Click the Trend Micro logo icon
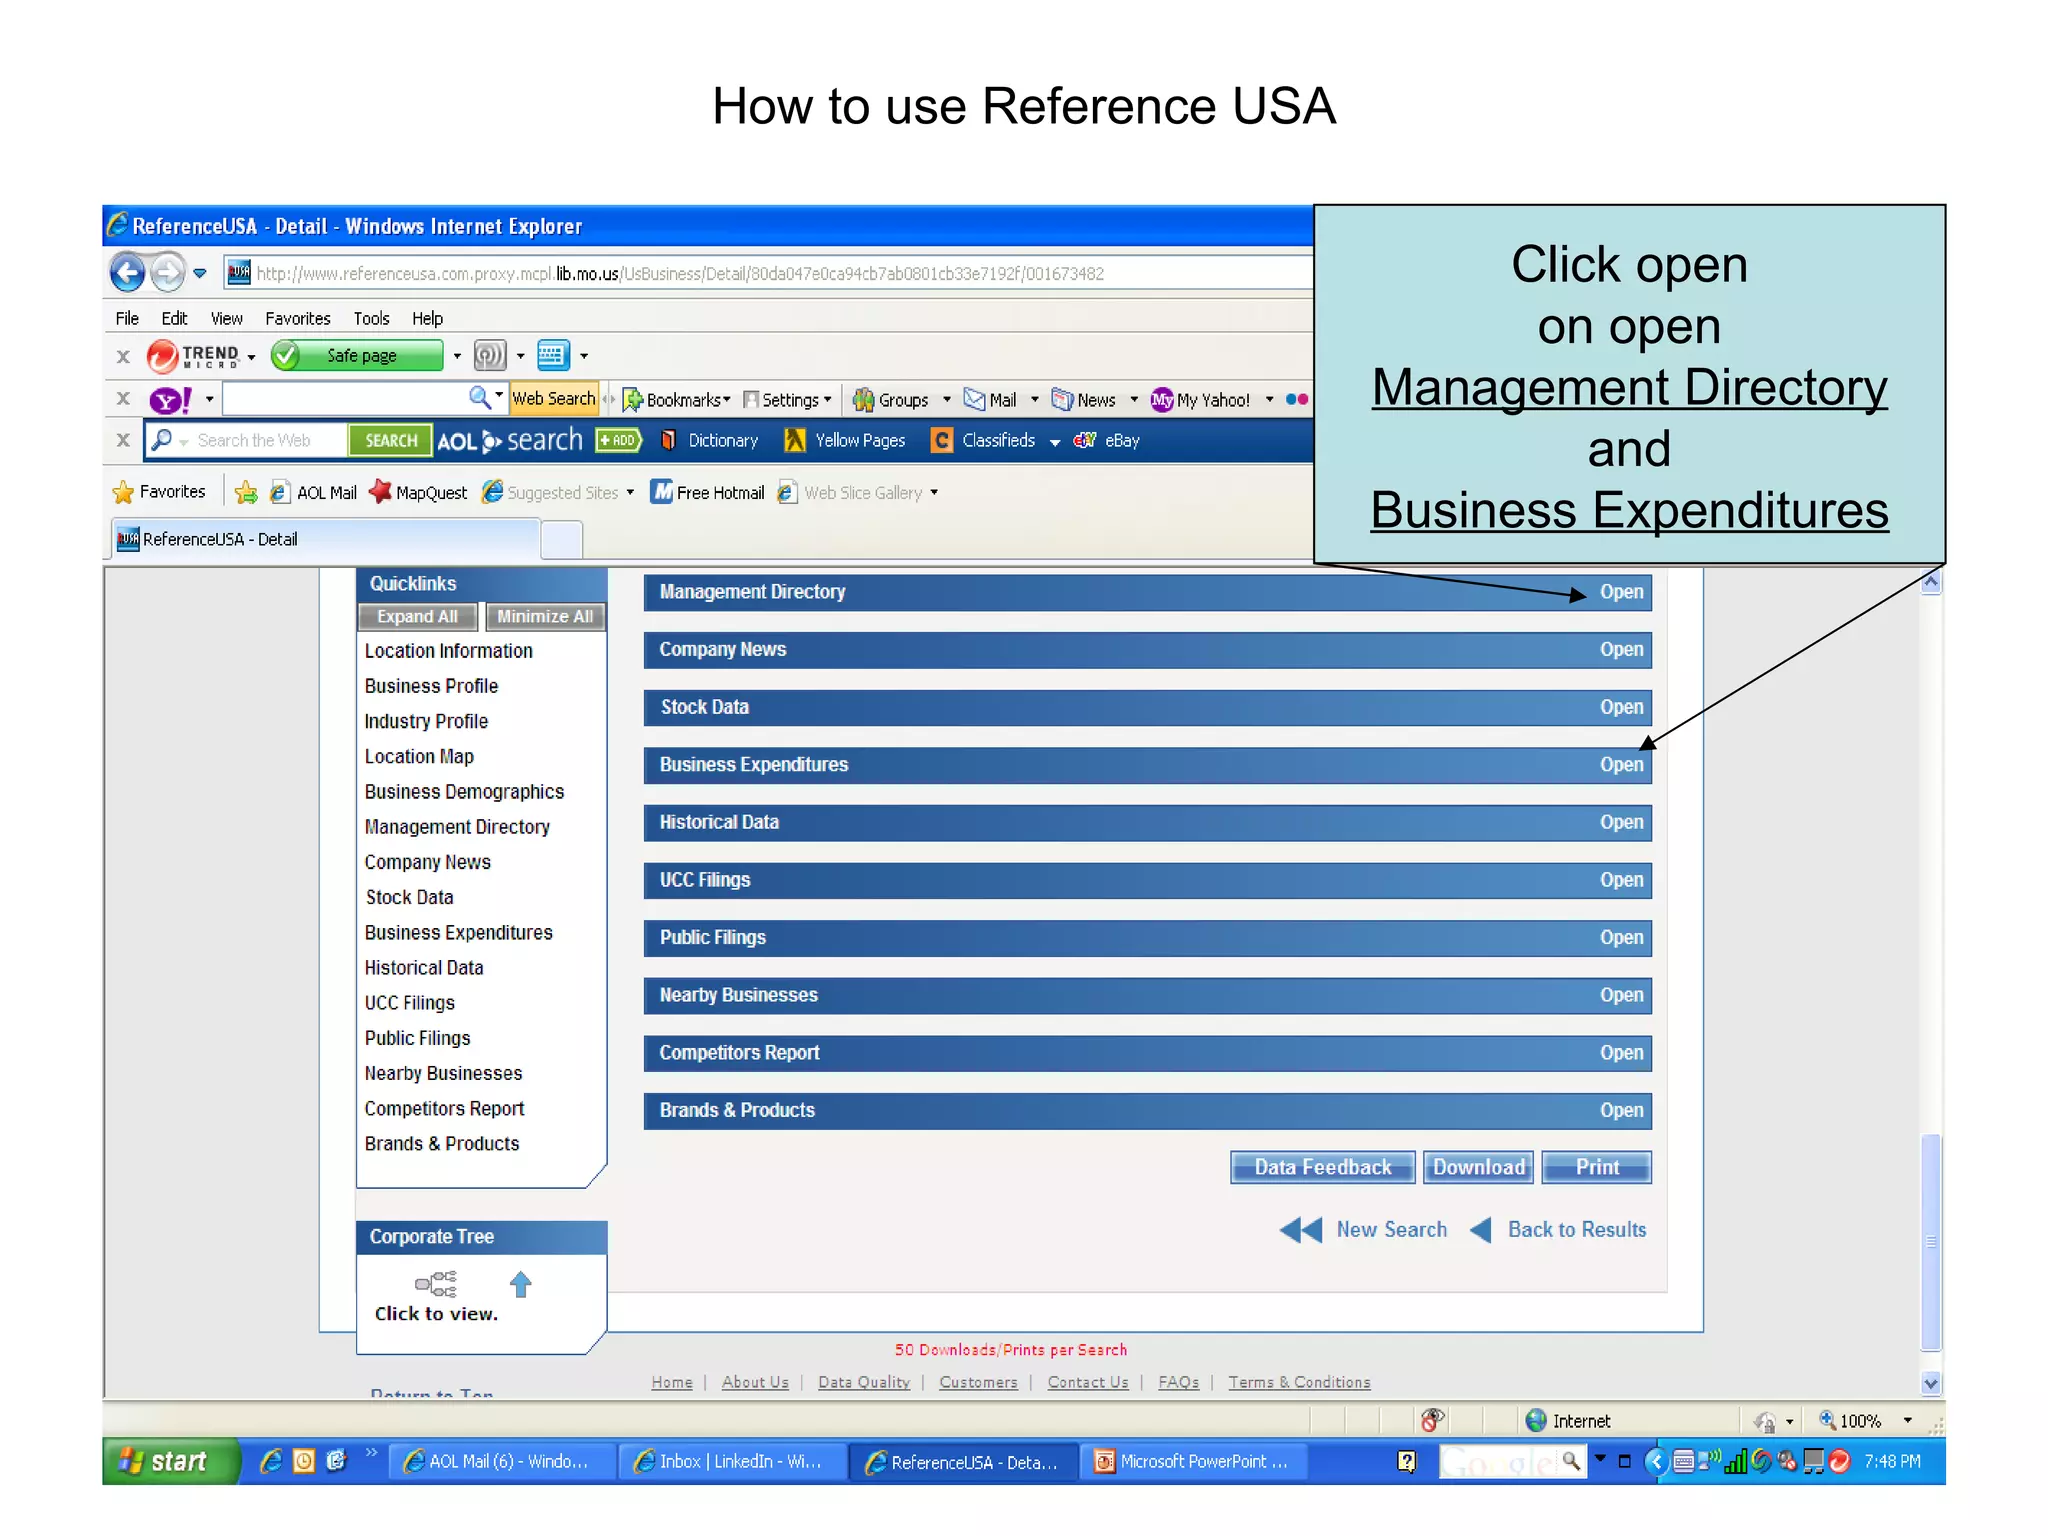Image resolution: width=2048 pixels, height=1536 pixels. [162, 355]
